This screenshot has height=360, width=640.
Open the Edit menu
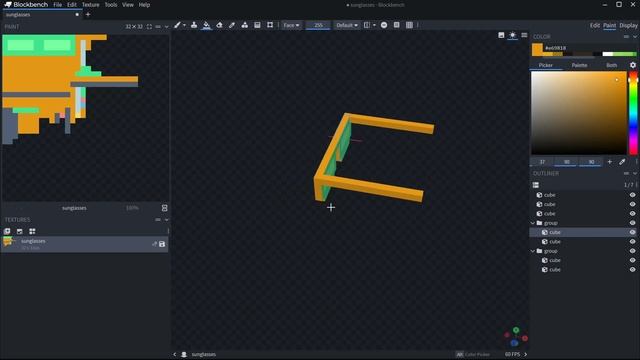72,5
